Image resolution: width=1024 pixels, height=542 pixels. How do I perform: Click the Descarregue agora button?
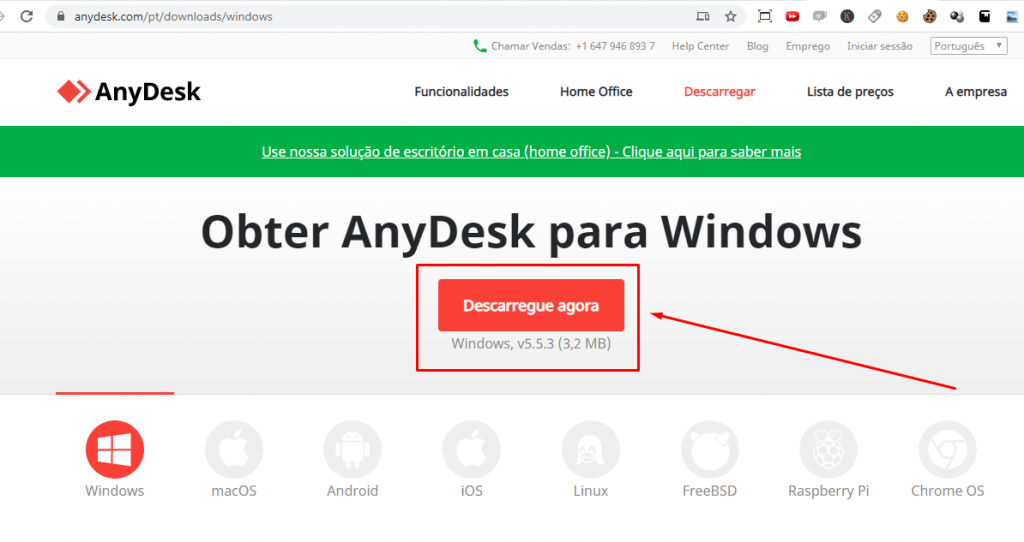tap(531, 305)
